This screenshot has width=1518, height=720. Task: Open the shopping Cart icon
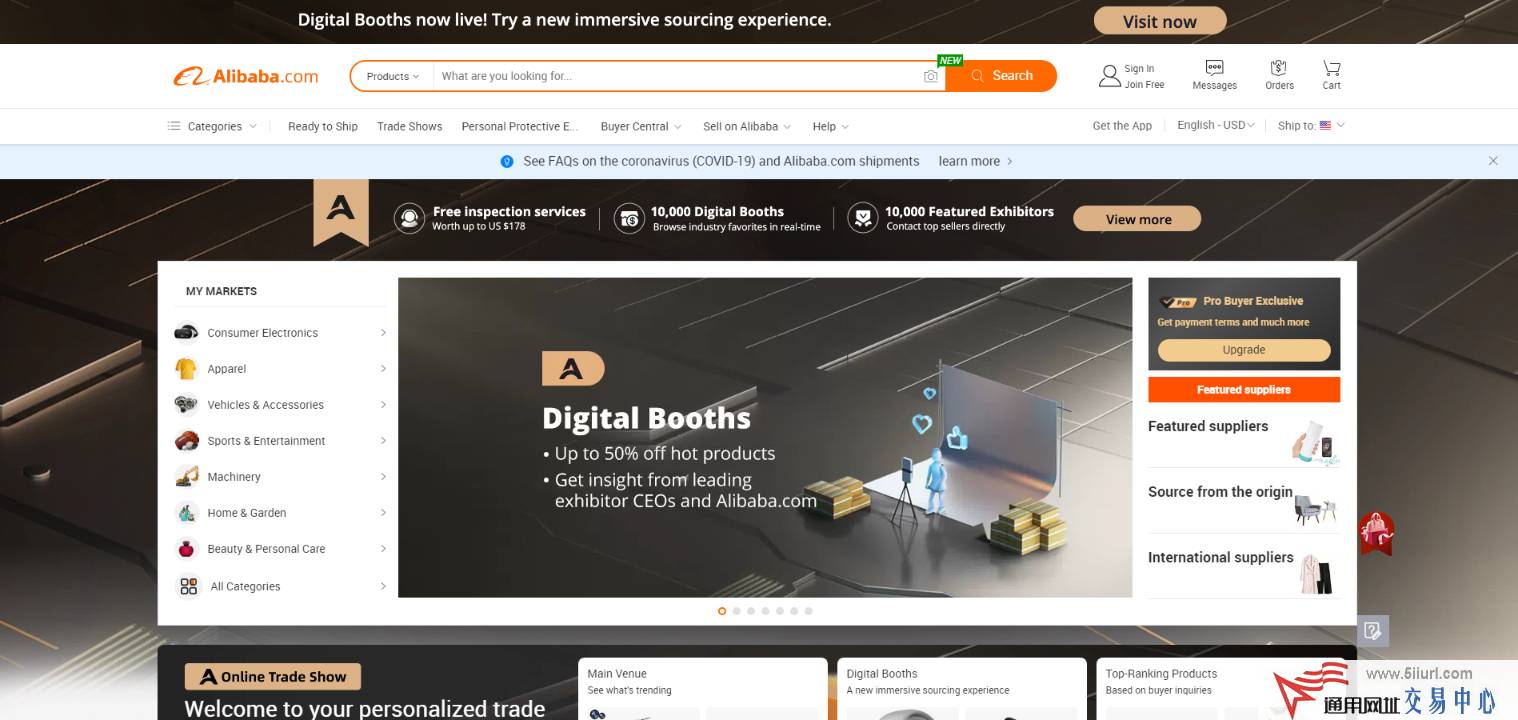(x=1331, y=68)
